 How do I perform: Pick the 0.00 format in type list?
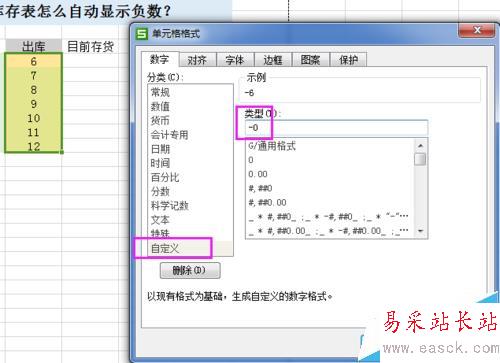(330, 174)
